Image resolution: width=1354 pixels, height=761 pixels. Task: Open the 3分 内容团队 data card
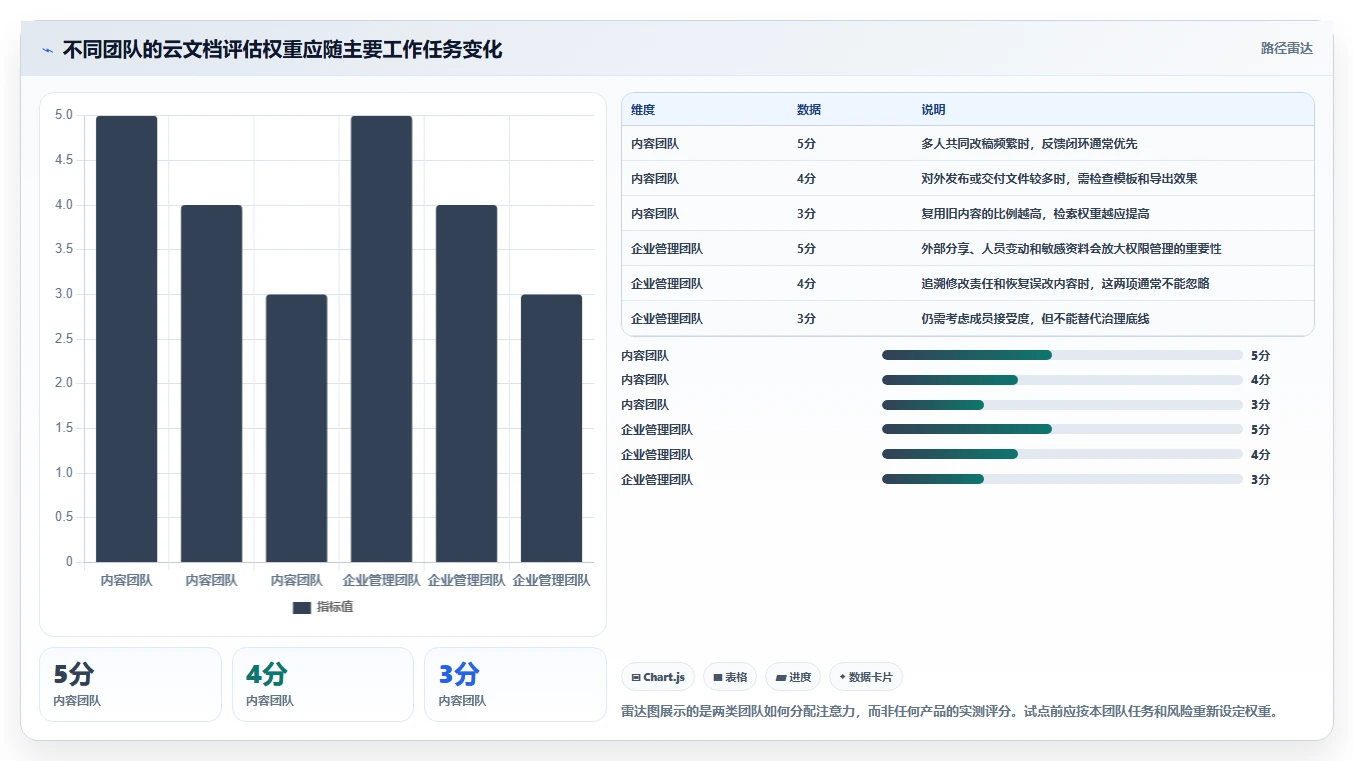point(515,684)
